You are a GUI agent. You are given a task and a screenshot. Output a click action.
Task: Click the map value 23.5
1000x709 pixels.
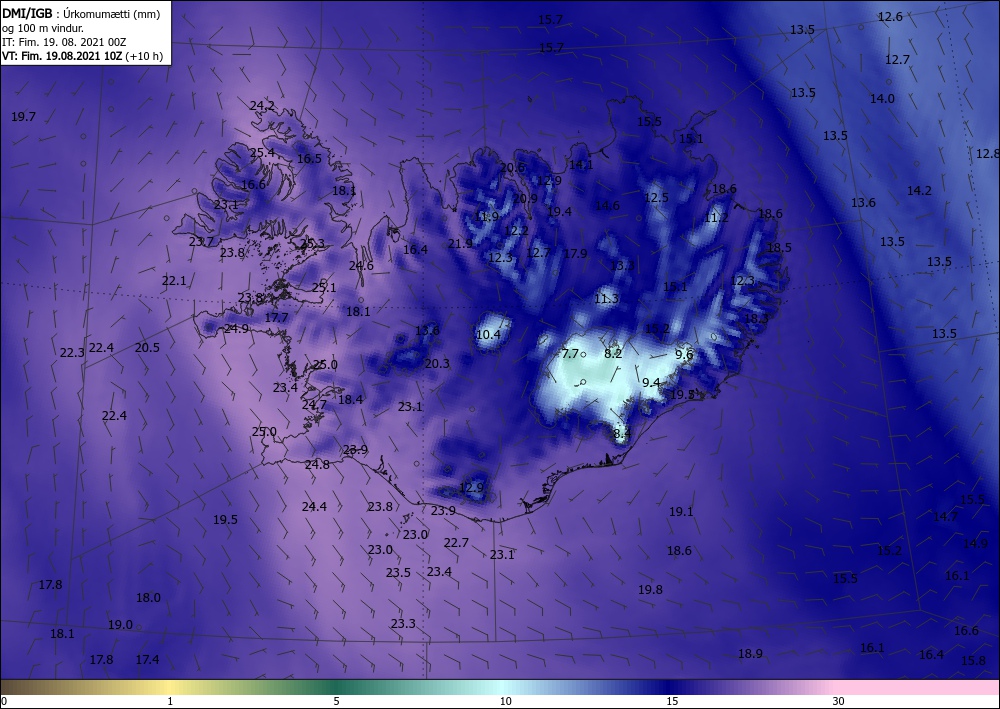point(399,573)
